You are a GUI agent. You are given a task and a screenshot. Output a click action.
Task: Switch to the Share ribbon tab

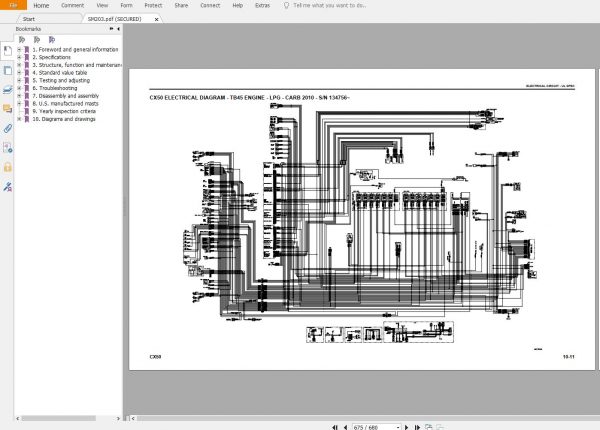point(181,5)
